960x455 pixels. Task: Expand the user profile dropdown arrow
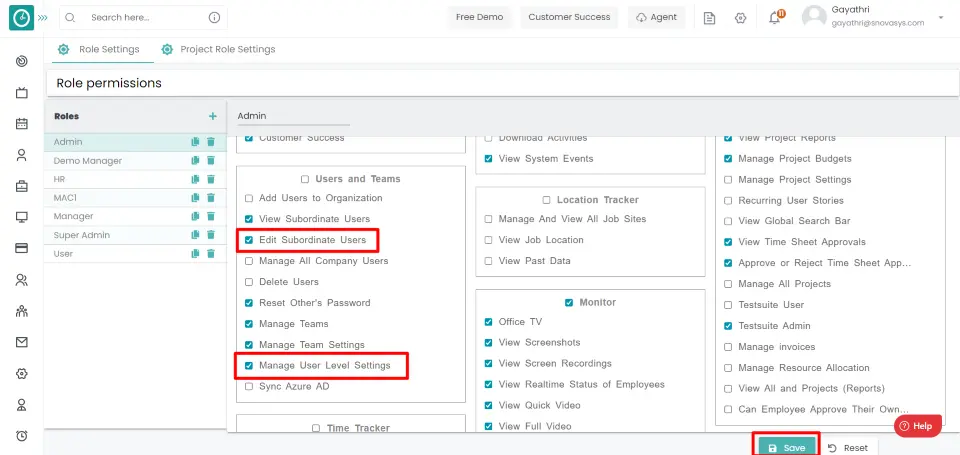941,18
